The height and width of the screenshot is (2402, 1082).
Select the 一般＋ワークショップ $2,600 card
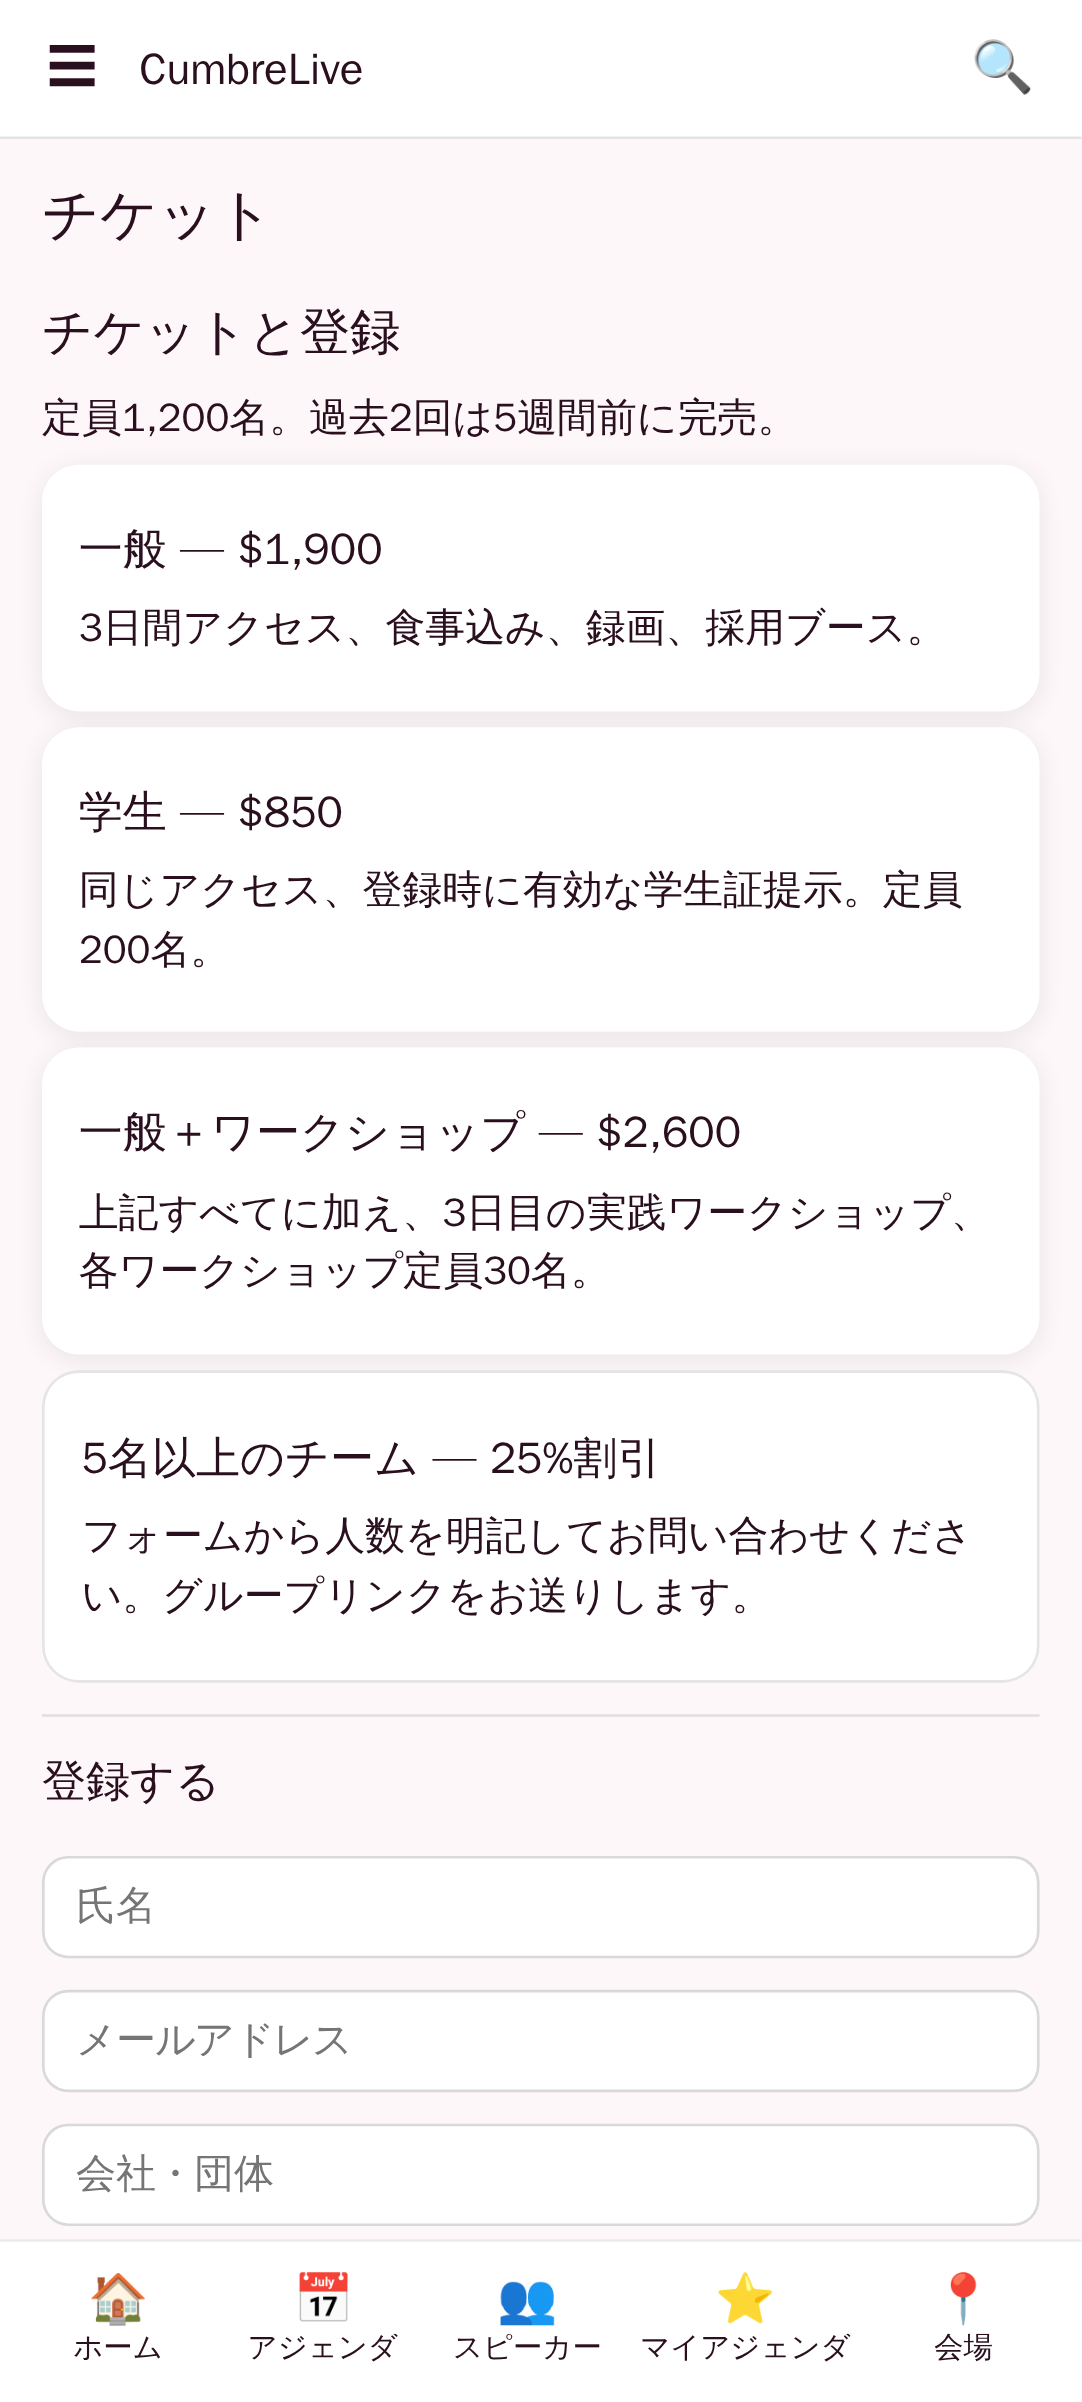point(540,1201)
